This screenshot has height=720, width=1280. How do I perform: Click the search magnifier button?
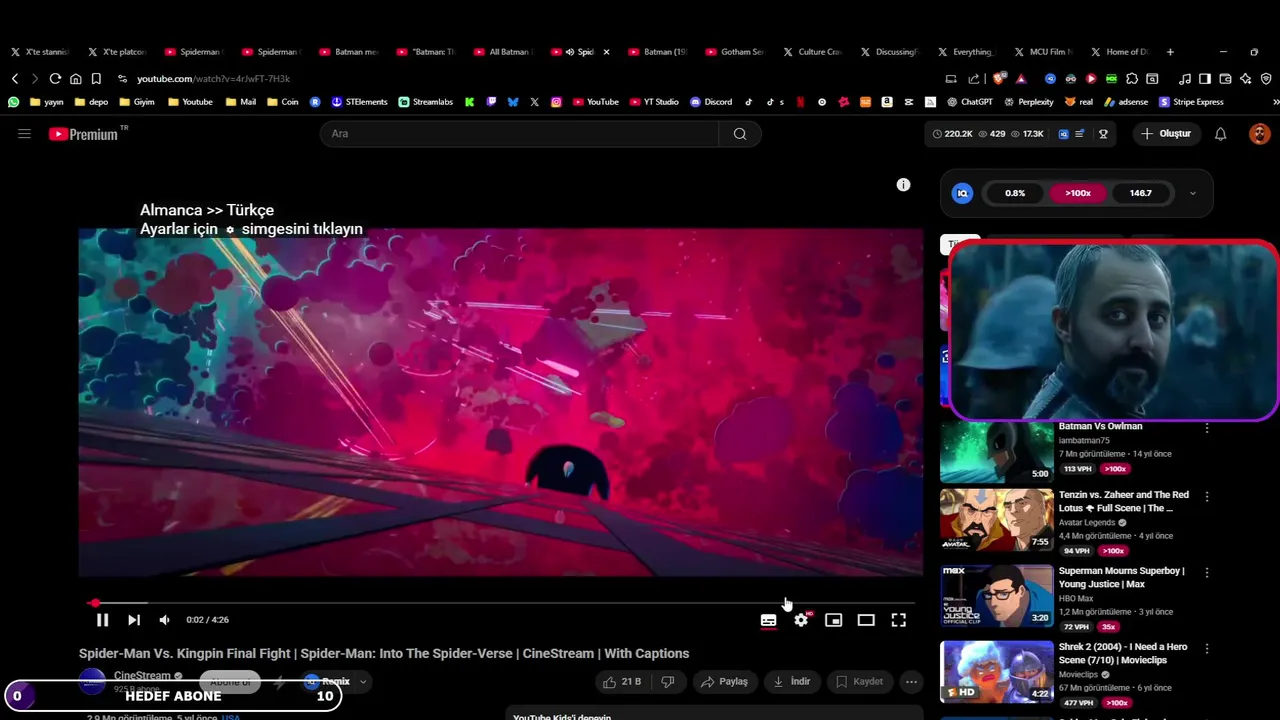(740, 134)
